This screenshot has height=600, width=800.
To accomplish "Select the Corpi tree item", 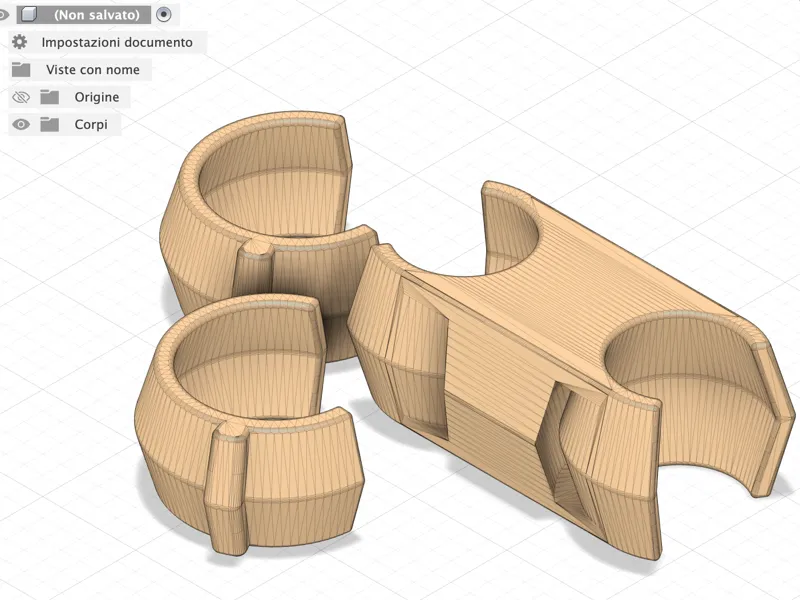I will click(91, 124).
